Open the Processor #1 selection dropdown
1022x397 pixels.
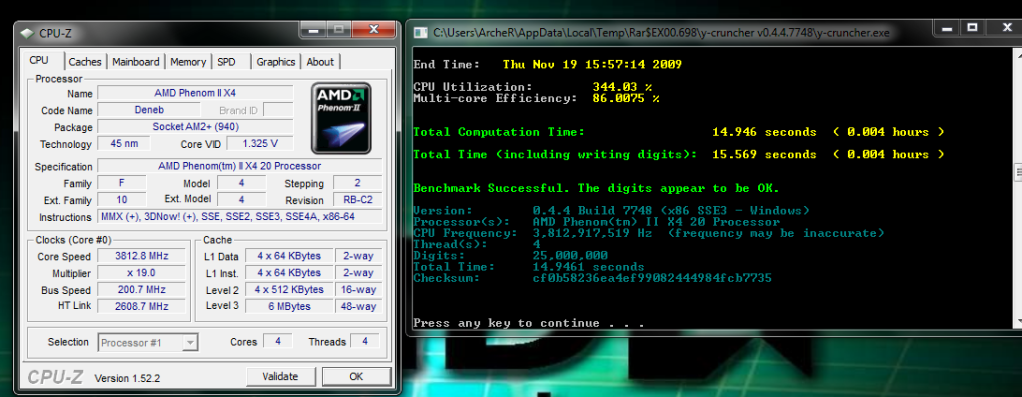tap(148, 342)
